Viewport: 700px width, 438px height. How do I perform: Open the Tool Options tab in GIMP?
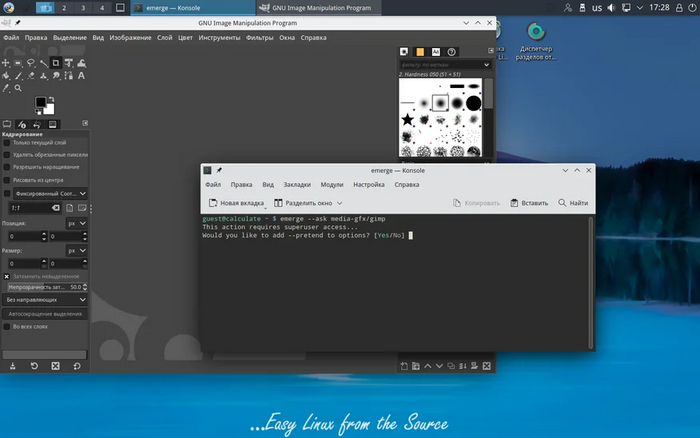tap(7, 125)
